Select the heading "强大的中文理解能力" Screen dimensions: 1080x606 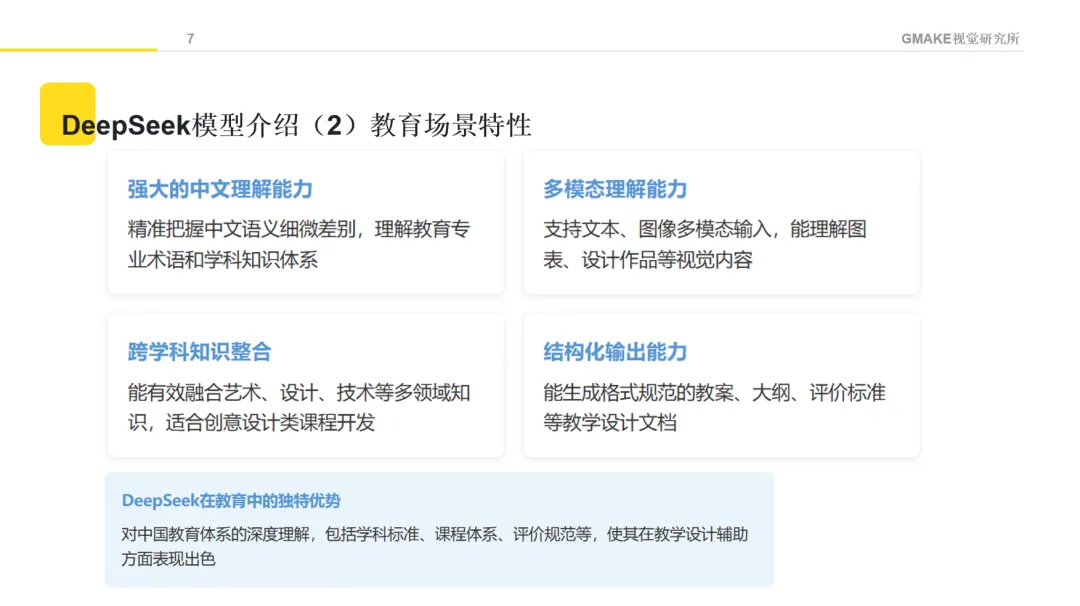[220, 189]
